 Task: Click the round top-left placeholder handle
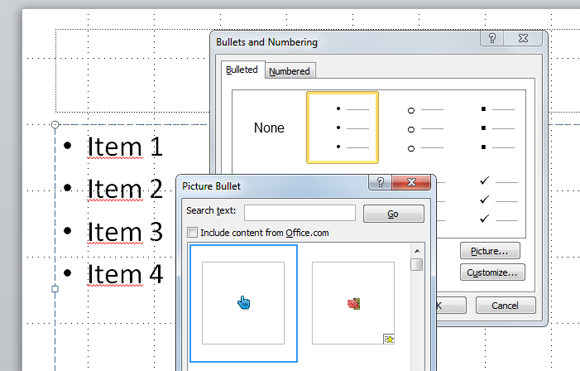pyautogui.click(x=55, y=125)
